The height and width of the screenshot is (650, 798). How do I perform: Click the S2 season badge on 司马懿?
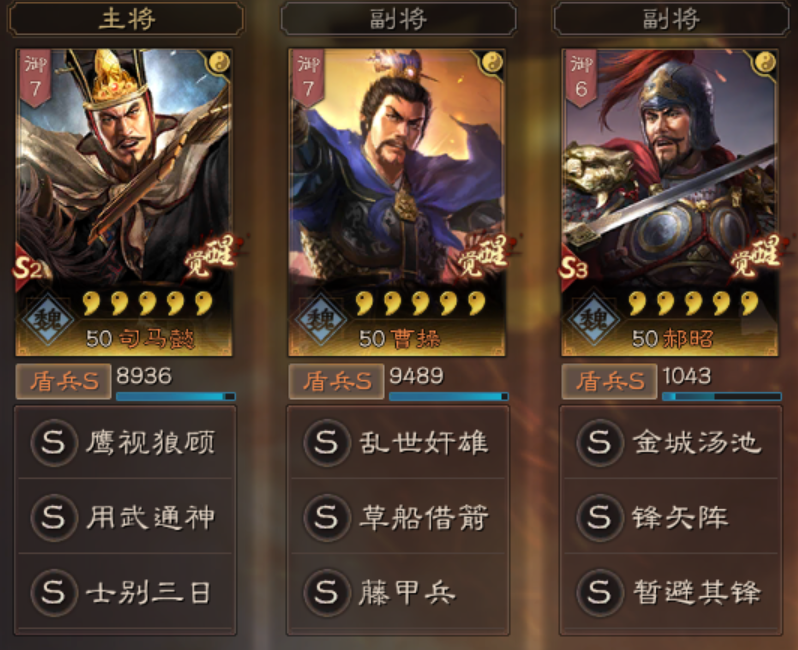tap(27, 268)
